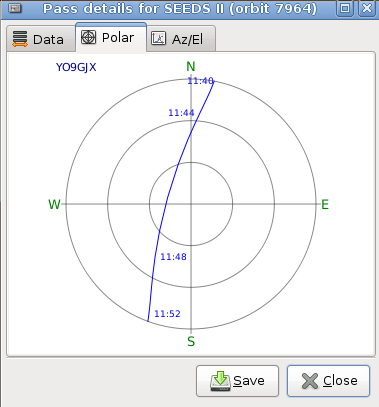Click the W compass label
Viewport: 379px width, 407px height.
point(55,204)
